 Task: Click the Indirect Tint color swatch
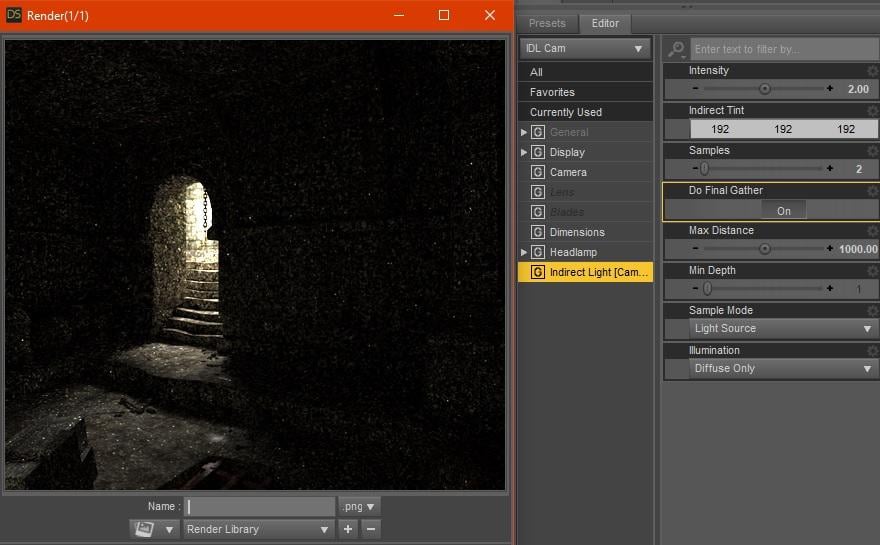[783, 129]
